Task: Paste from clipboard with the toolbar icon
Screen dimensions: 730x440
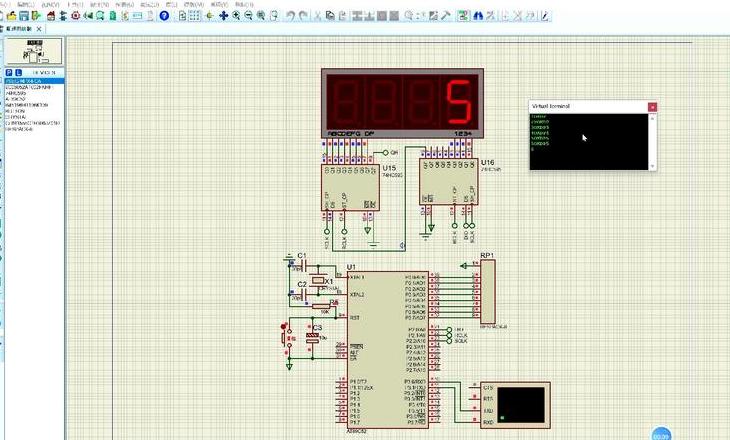Action: click(x=342, y=16)
